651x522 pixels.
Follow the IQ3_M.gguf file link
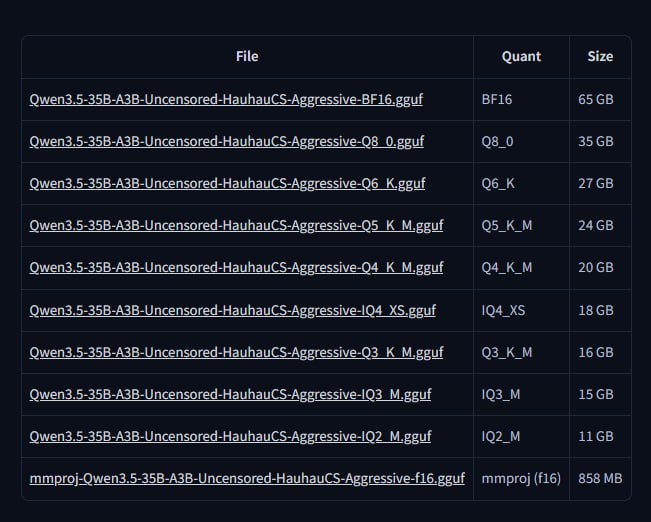(x=231, y=394)
